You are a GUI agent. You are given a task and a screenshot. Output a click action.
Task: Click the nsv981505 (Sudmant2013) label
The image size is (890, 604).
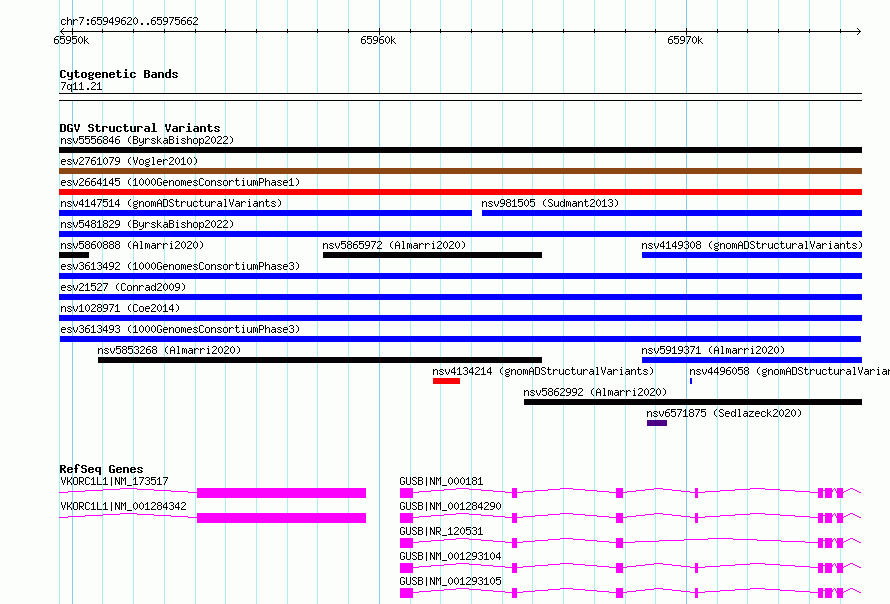pyautogui.click(x=550, y=203)
